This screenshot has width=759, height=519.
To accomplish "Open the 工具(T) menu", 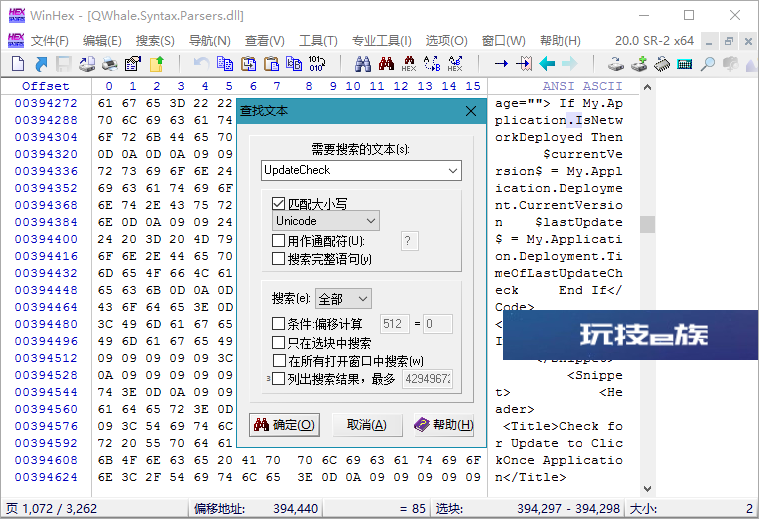I will 318,41.
